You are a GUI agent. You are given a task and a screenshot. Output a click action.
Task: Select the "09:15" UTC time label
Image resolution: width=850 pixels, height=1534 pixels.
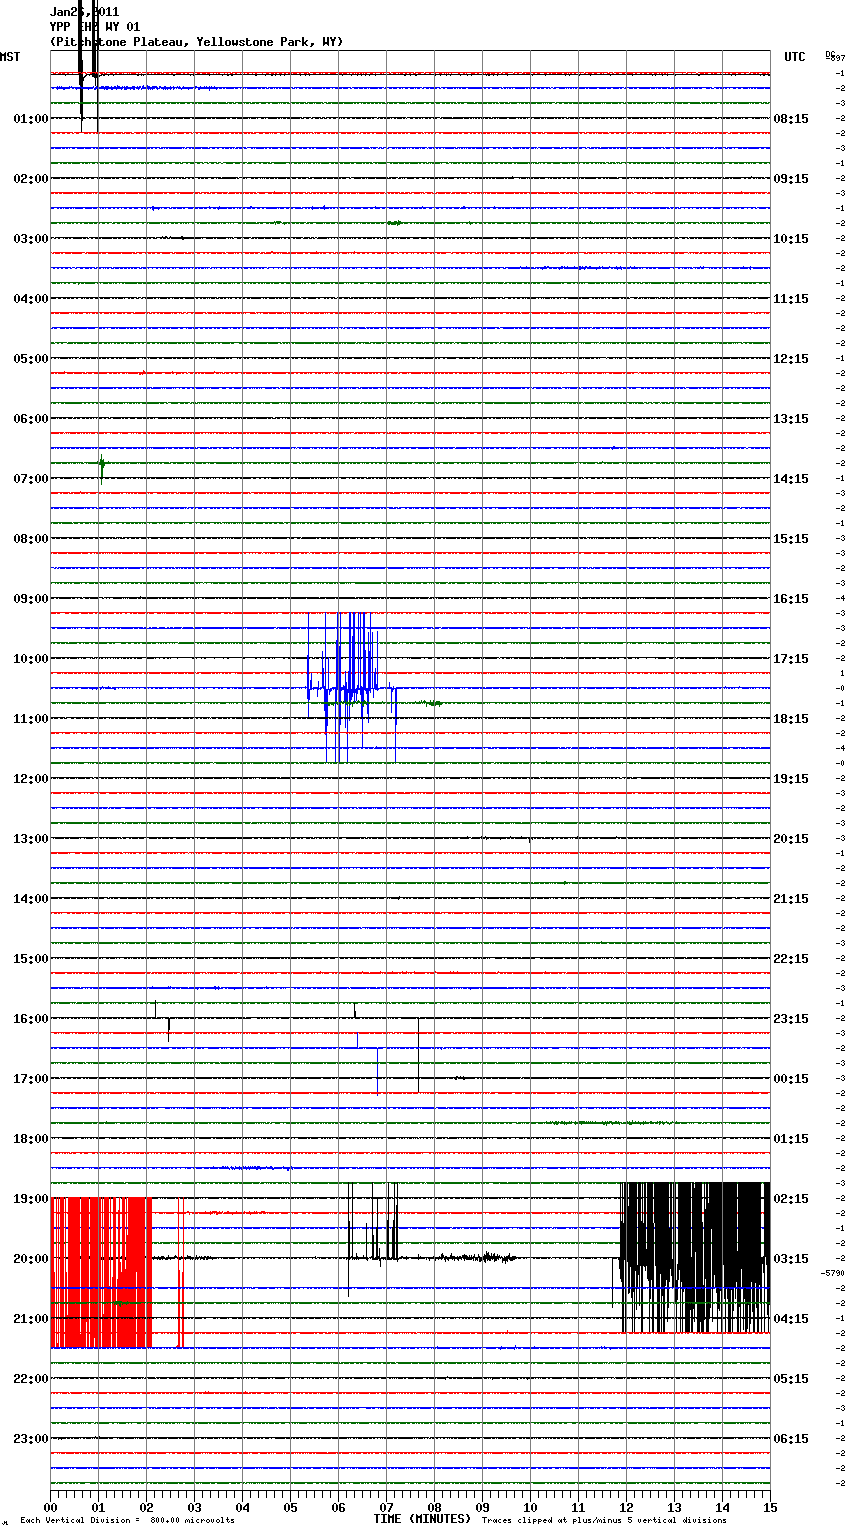point(791,179)
